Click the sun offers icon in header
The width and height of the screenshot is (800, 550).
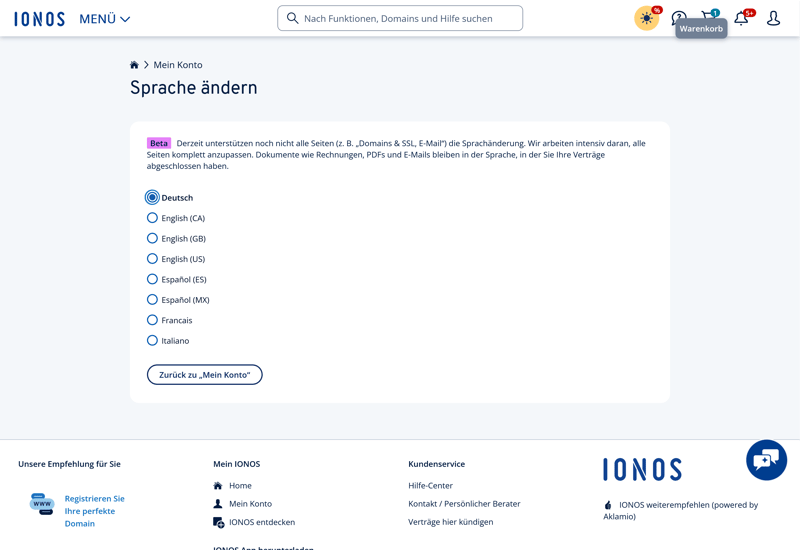pyautogui.click(x=646, y=18)
